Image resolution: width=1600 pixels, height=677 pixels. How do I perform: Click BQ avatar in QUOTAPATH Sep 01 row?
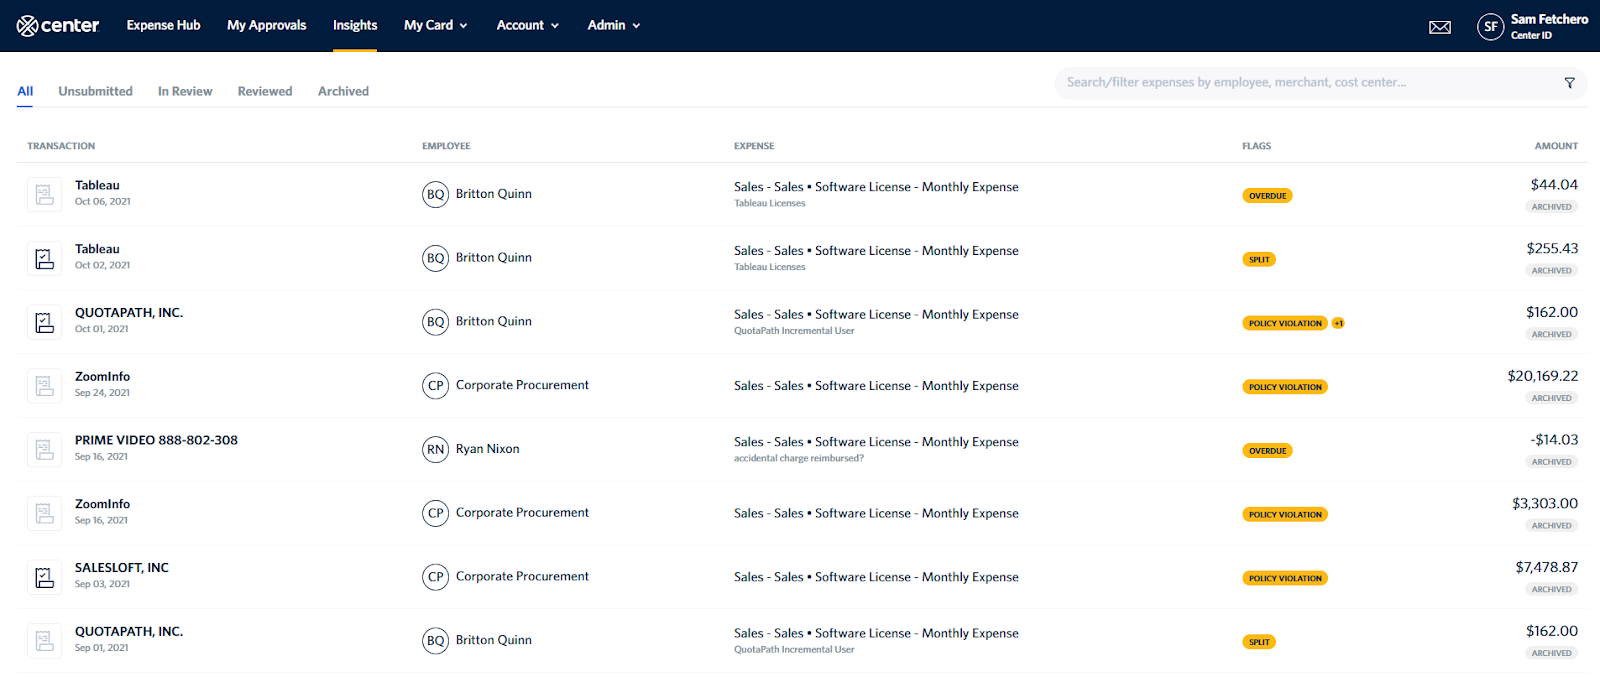click(x=435, y=641)
